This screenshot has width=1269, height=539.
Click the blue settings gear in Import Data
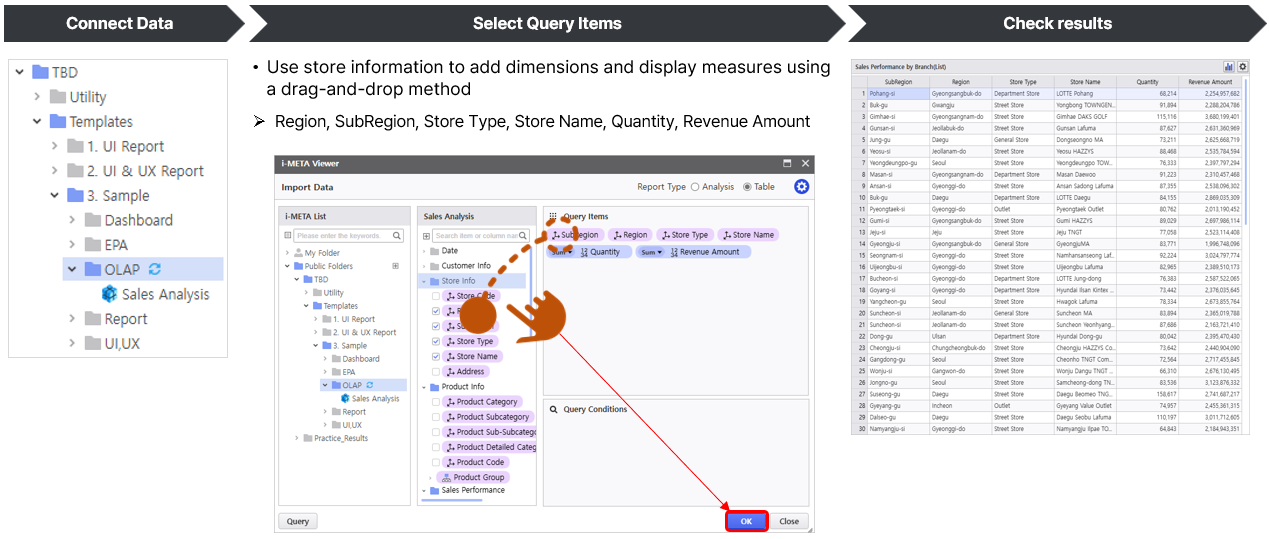(801, 187)
